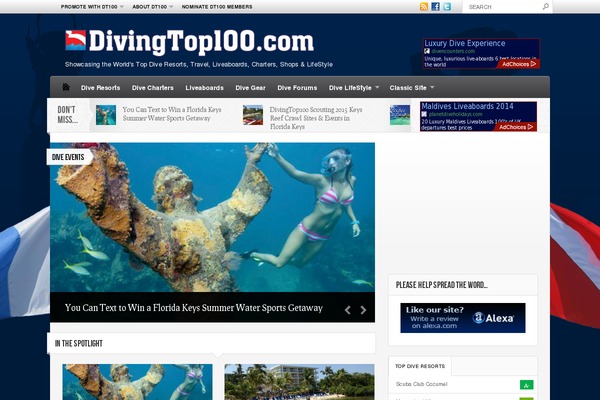This screenshot has width=600, height=400.
Task: Expand the Dive LifeStyle dropdown
Action: click(x=354, y=88)
